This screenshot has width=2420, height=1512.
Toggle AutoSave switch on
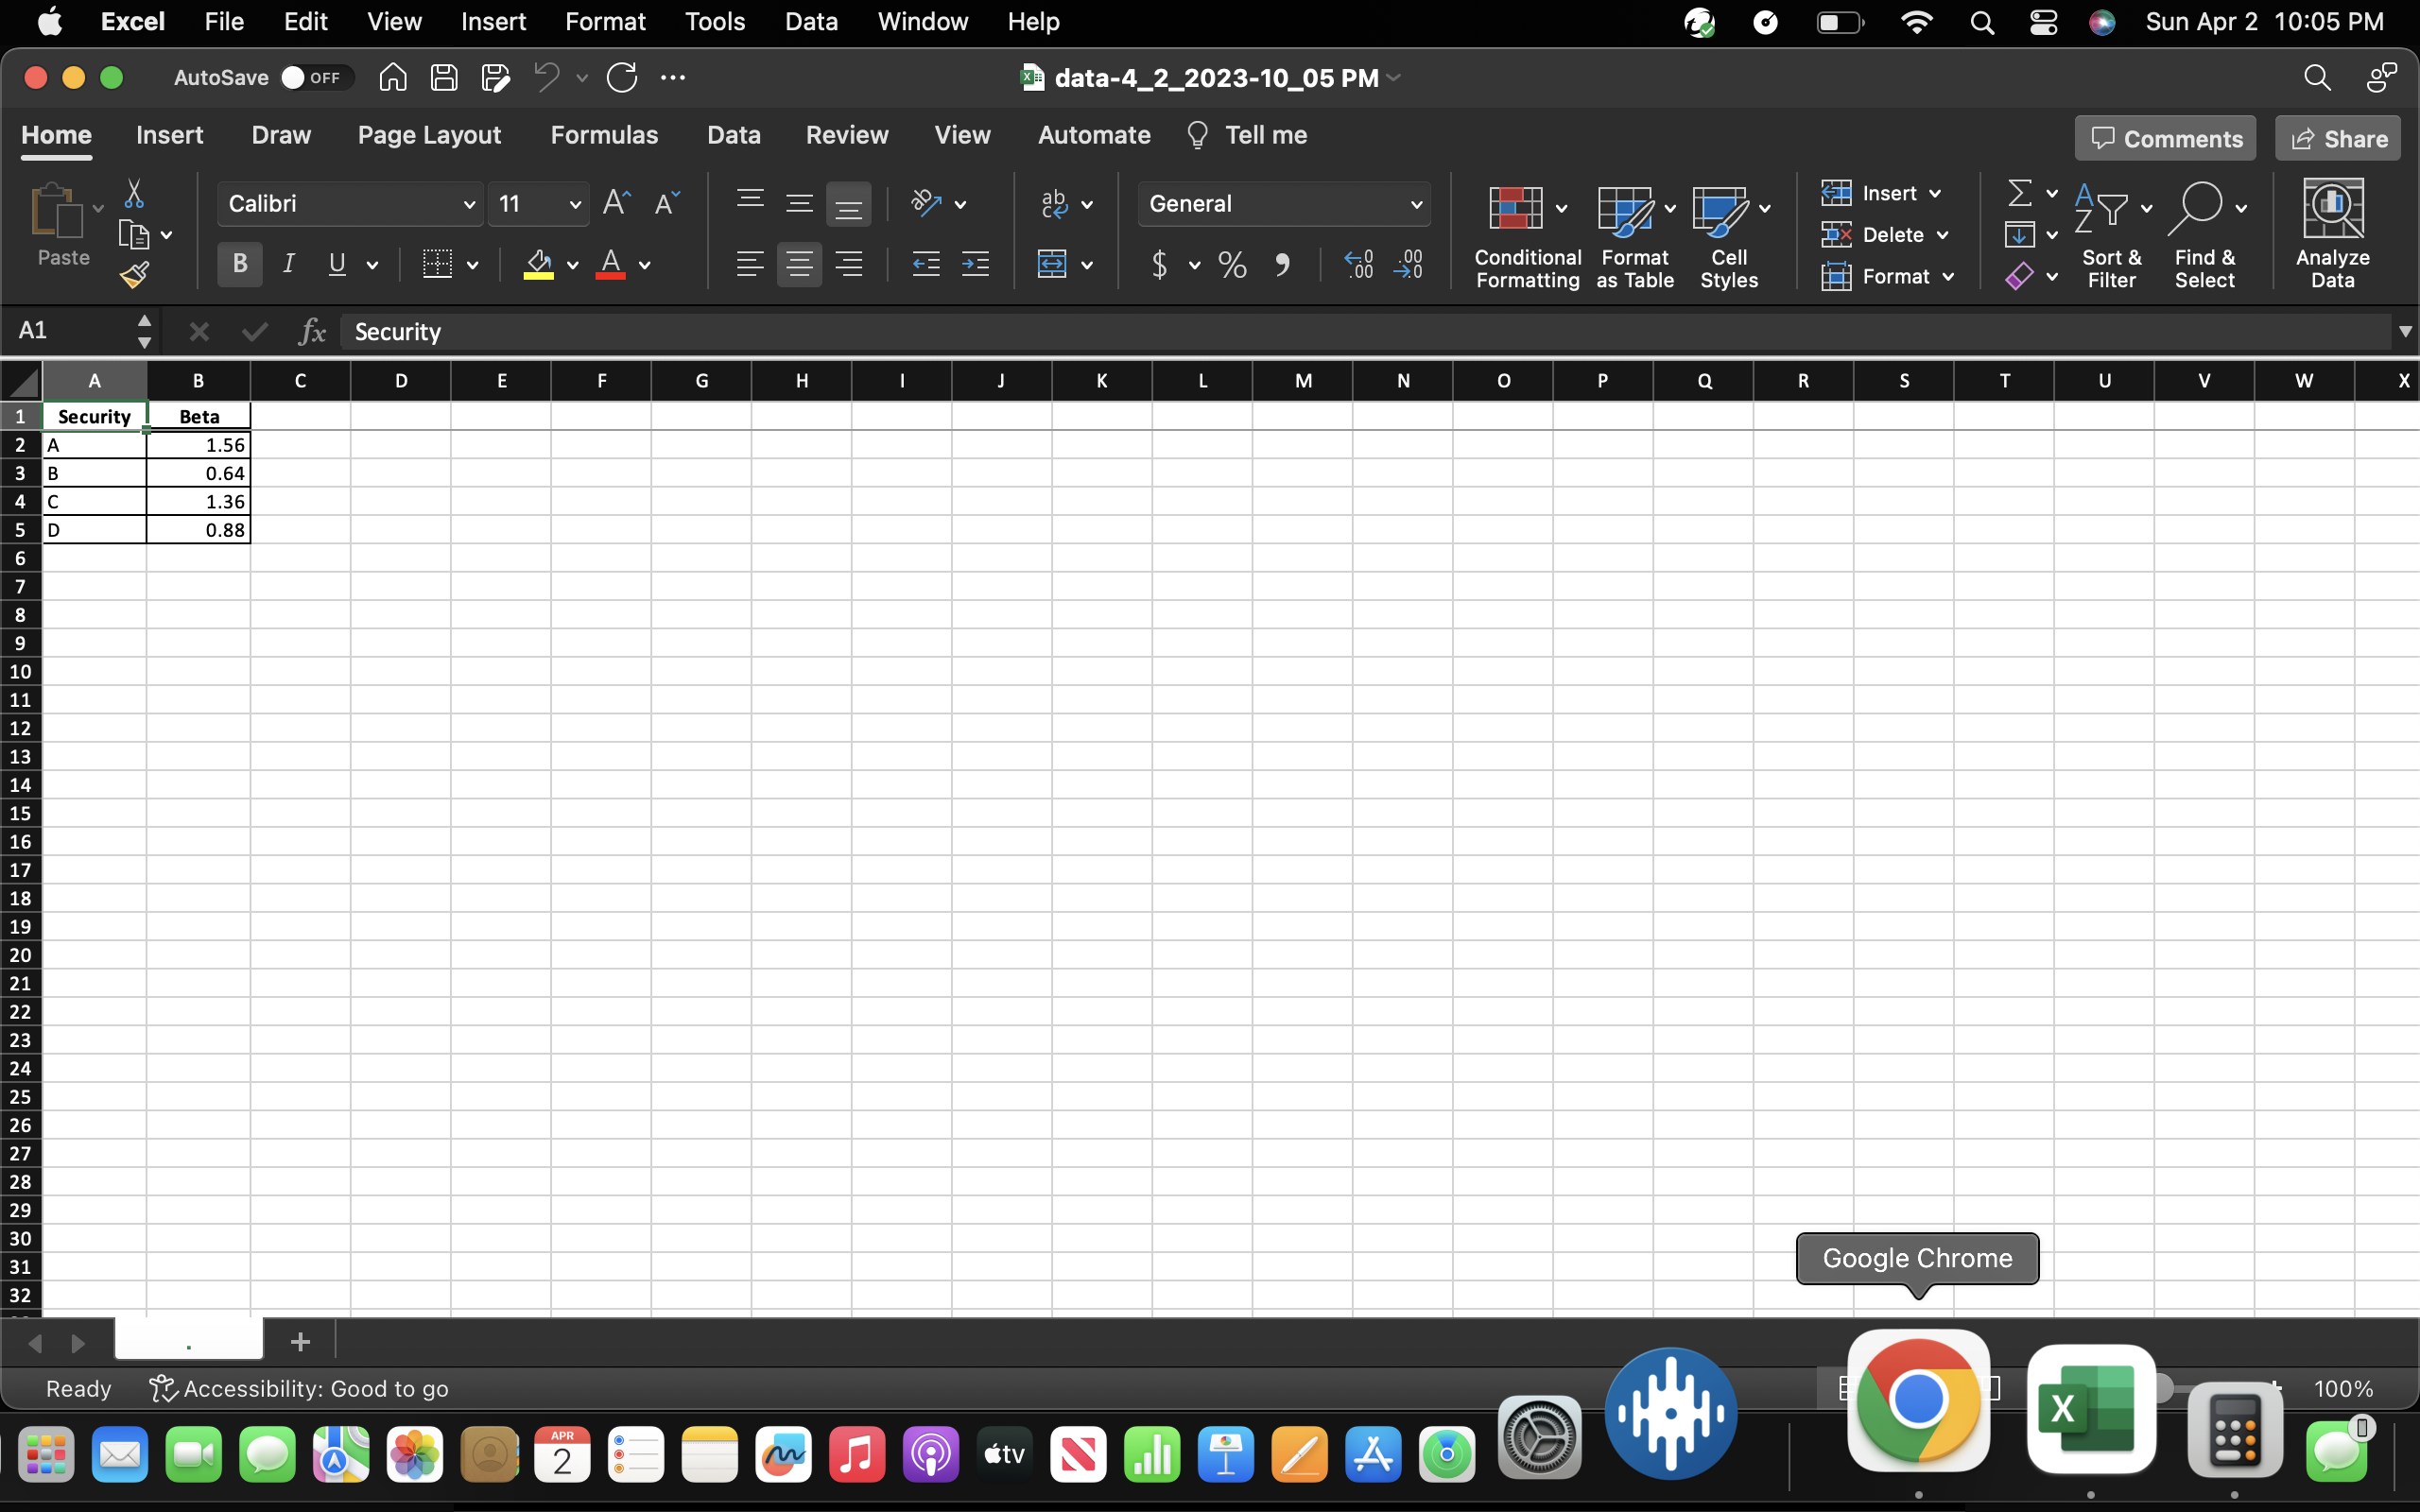pyautogui.click(x=314, y=77)
